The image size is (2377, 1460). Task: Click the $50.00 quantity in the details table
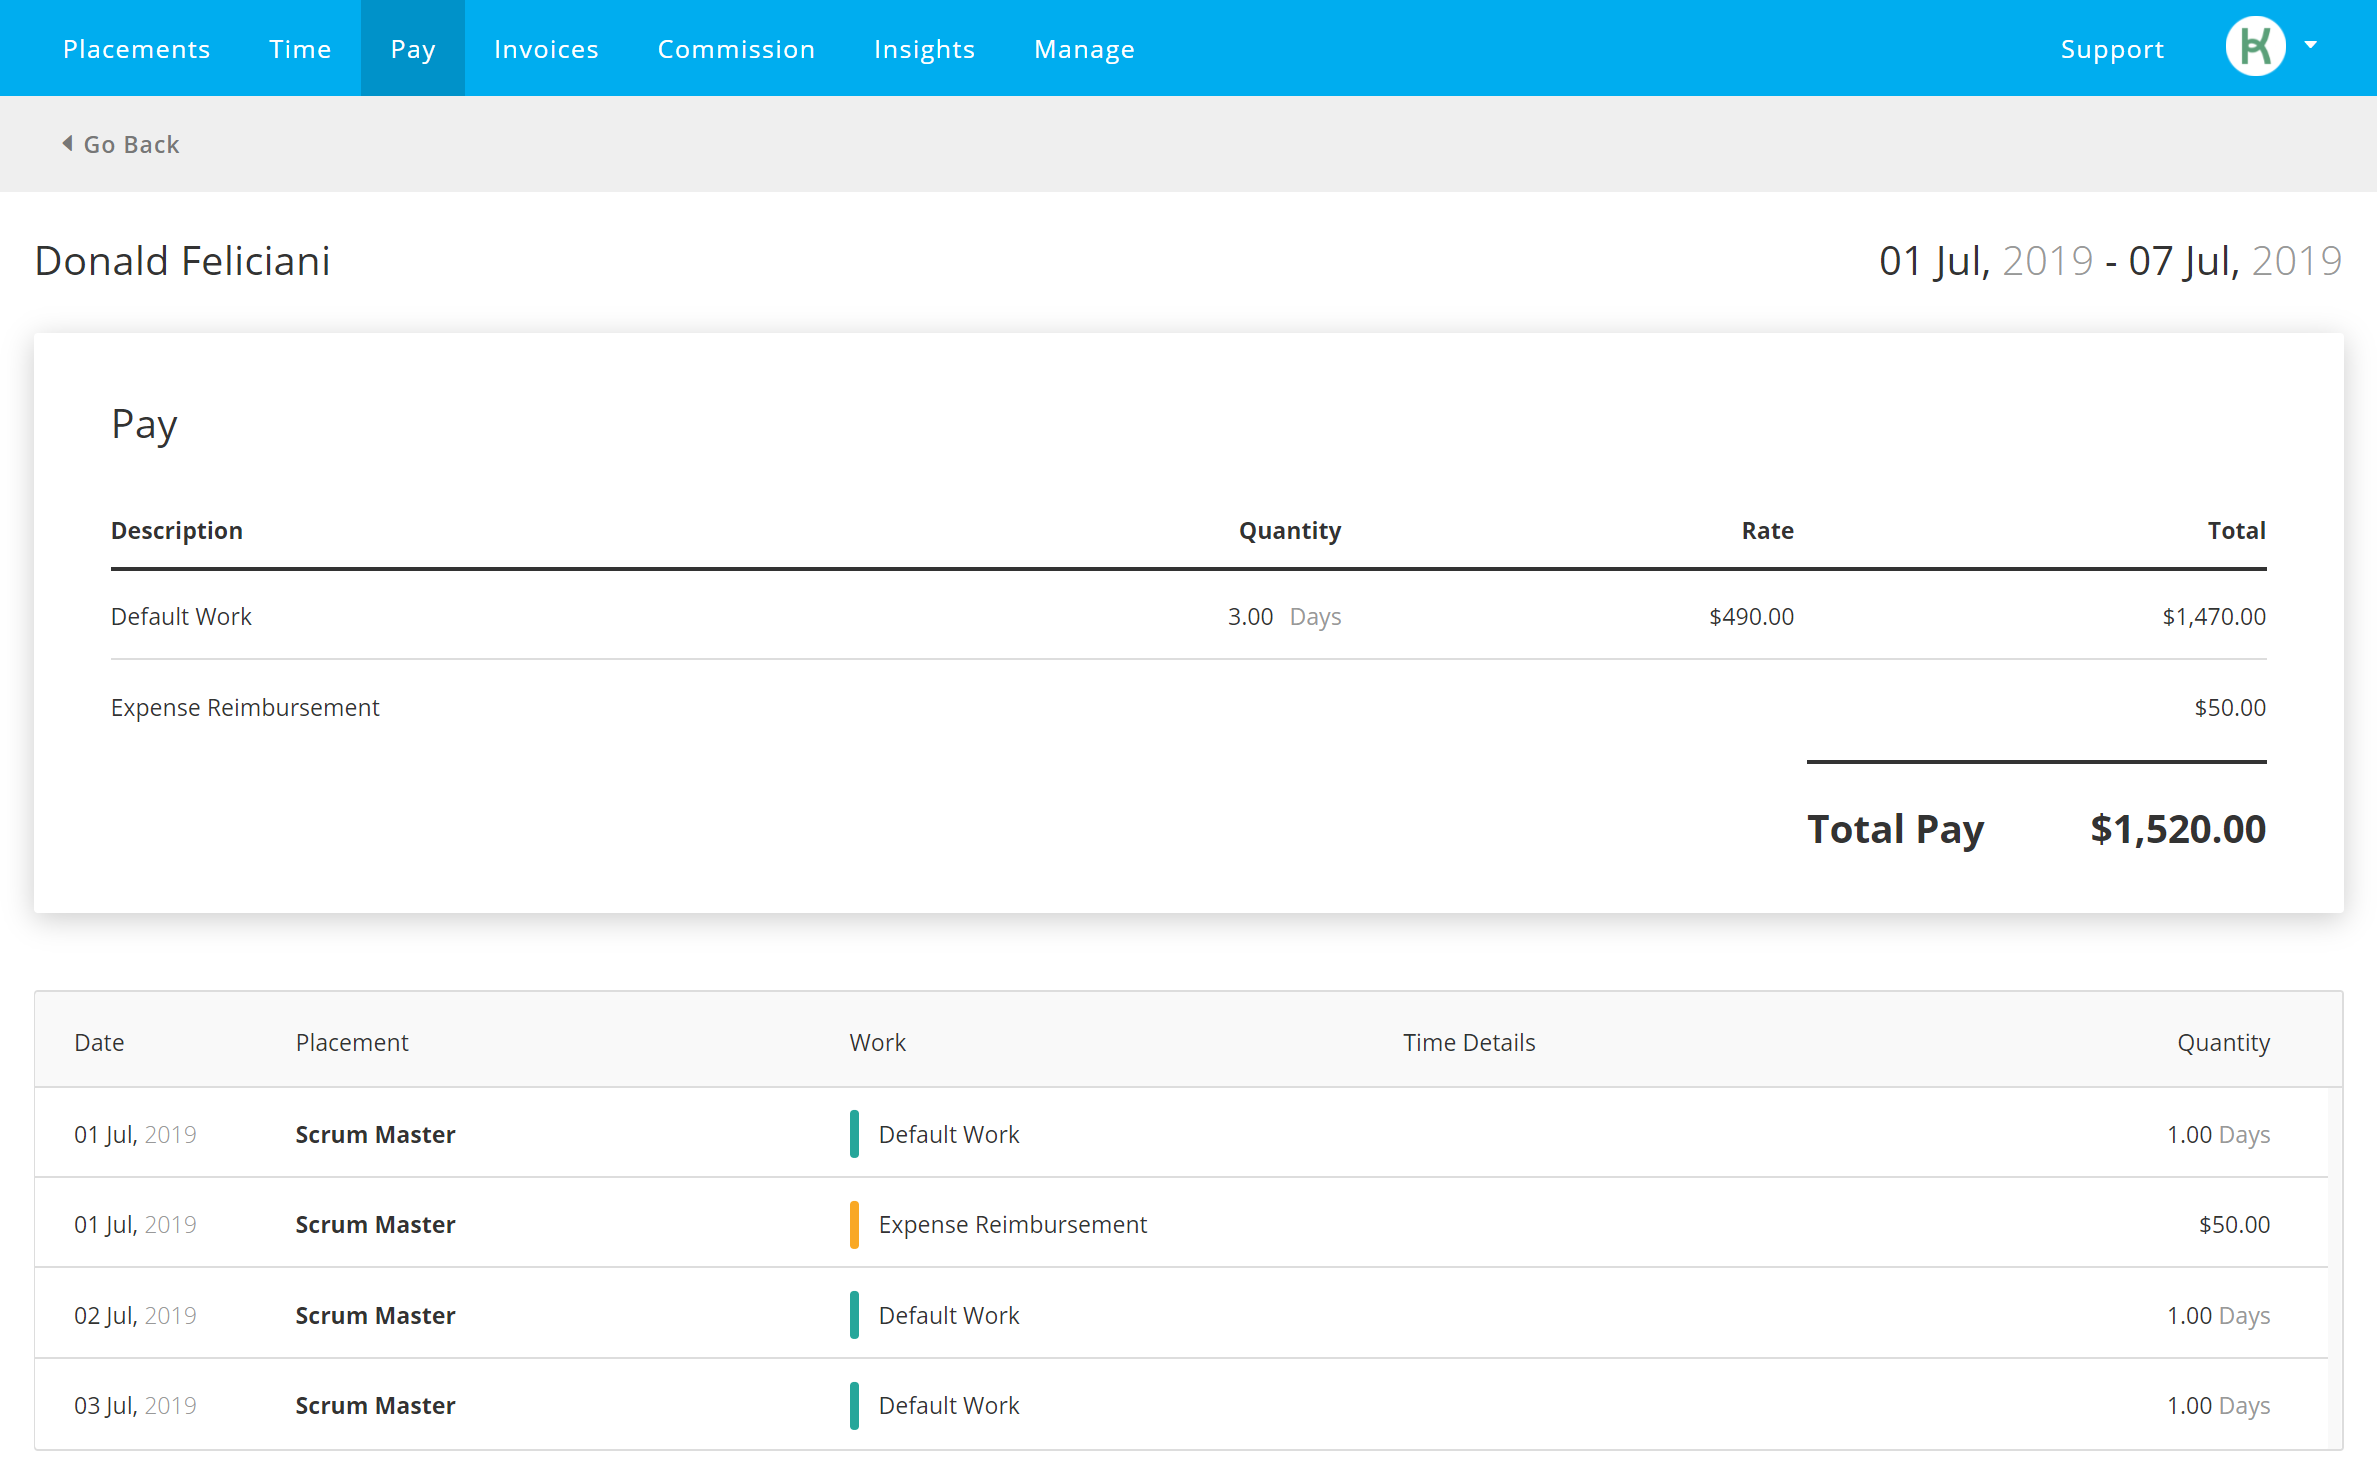click(2234, 1225)
